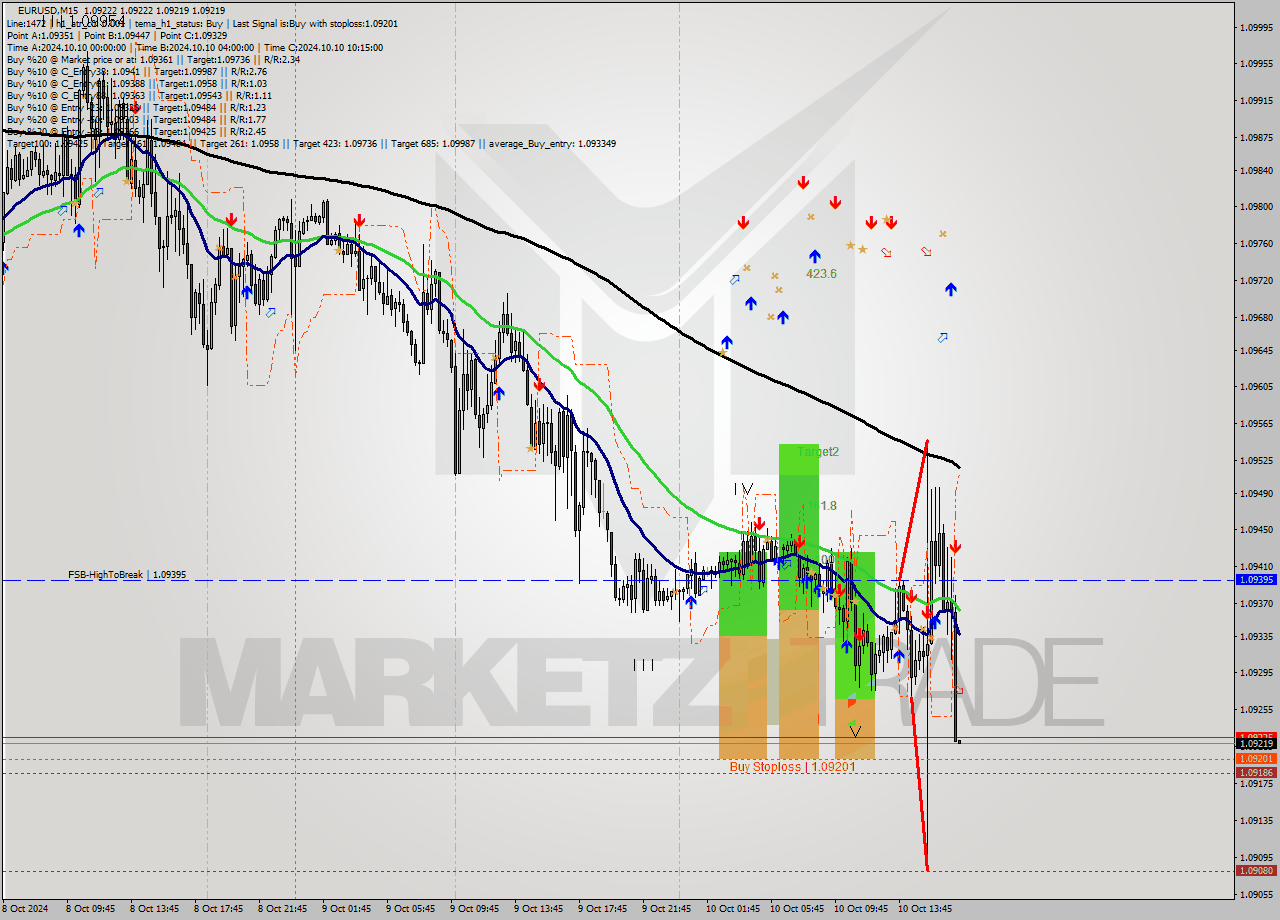Click the 1.09410 price axis label
Image resolution: width=1280 pixels, height=920 pixels.
1256,566
